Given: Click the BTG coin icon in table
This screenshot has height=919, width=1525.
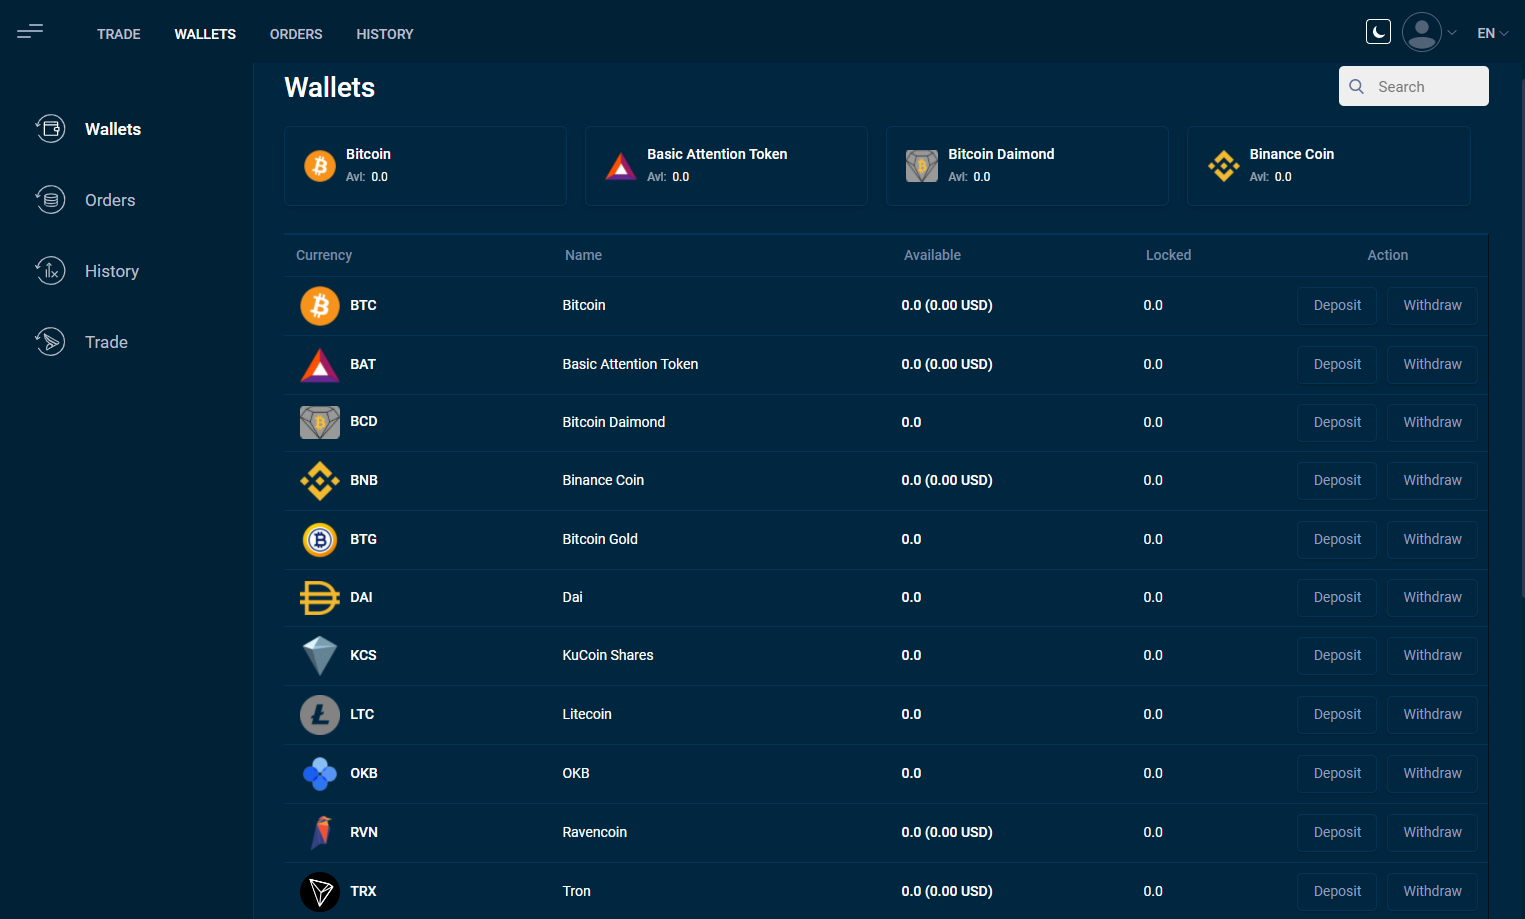Looking at the screenshot, I should (320, 539).
